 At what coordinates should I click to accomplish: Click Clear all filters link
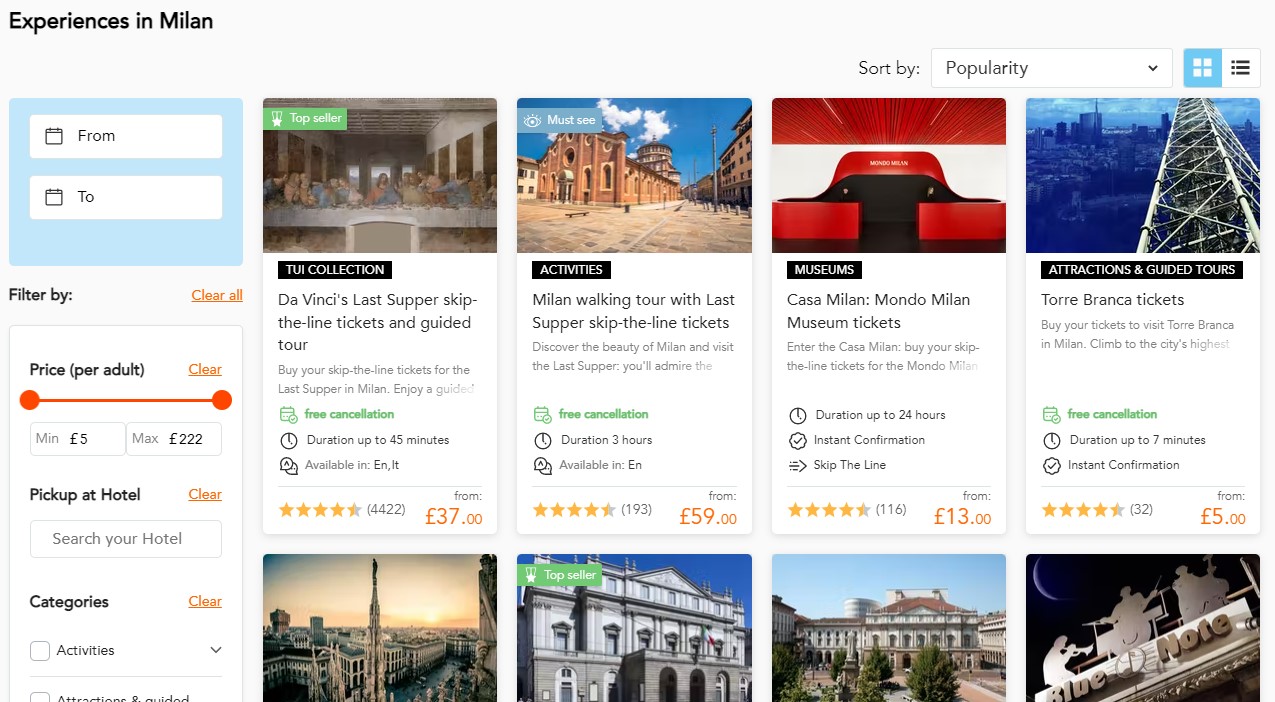[217, 295]
